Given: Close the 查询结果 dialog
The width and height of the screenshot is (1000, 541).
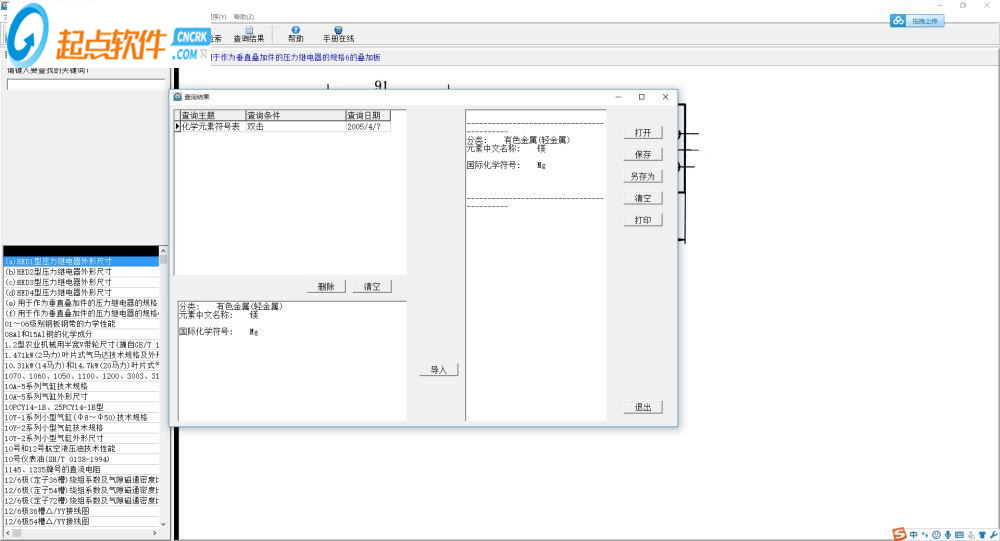Looking at the screenshot, I should (665, 97).
